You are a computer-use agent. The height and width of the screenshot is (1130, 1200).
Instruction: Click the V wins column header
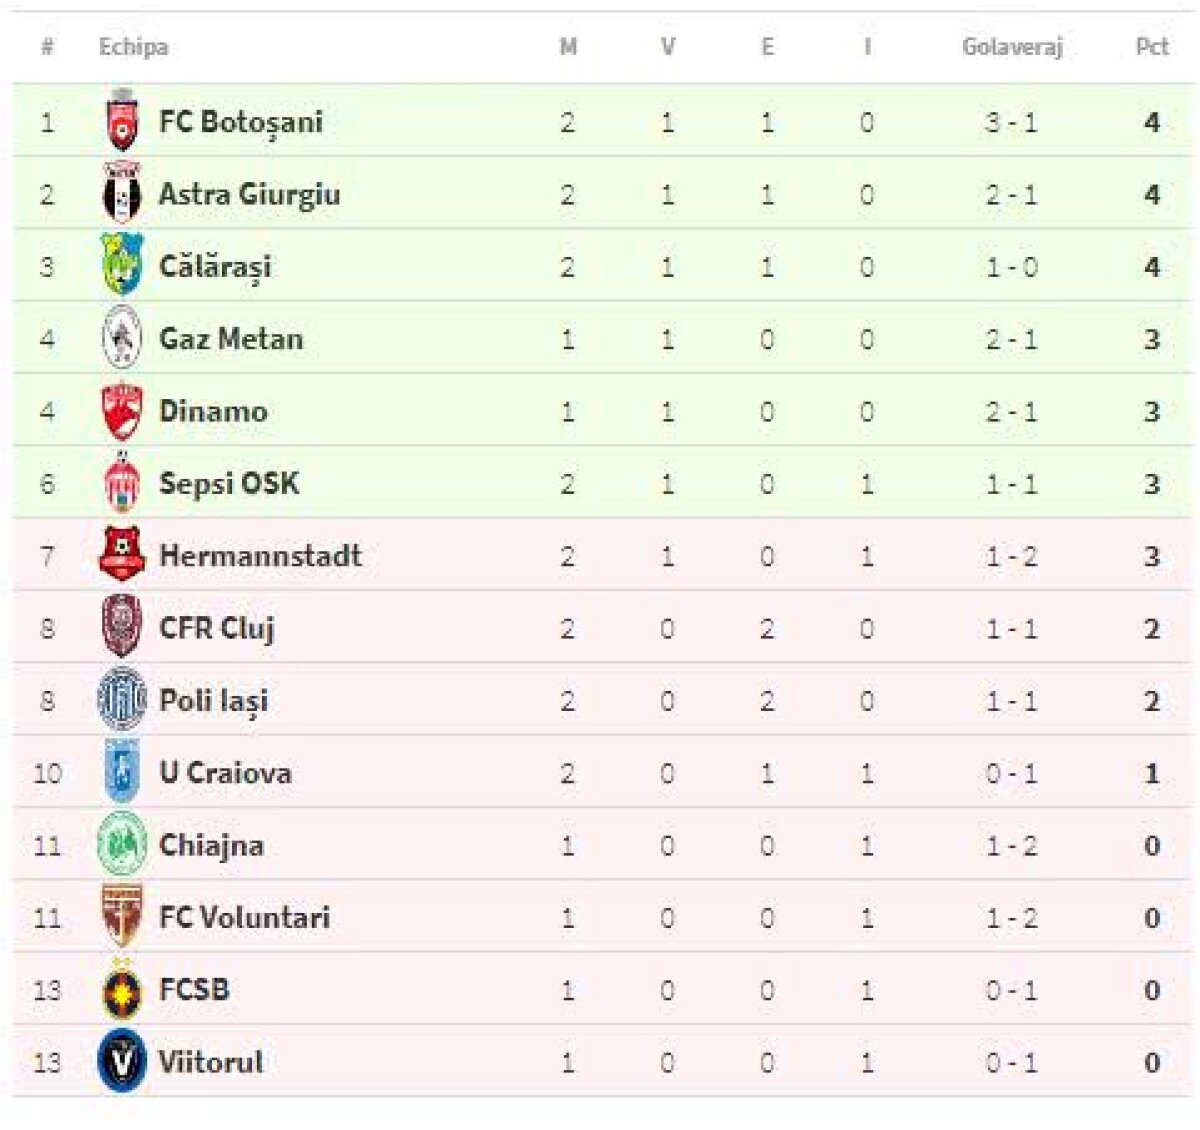coord(667,46)
